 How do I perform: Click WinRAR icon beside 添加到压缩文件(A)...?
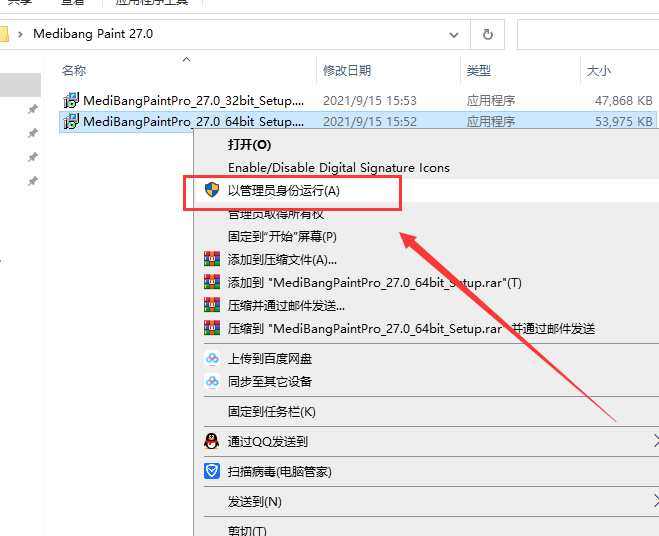point(212,259)
